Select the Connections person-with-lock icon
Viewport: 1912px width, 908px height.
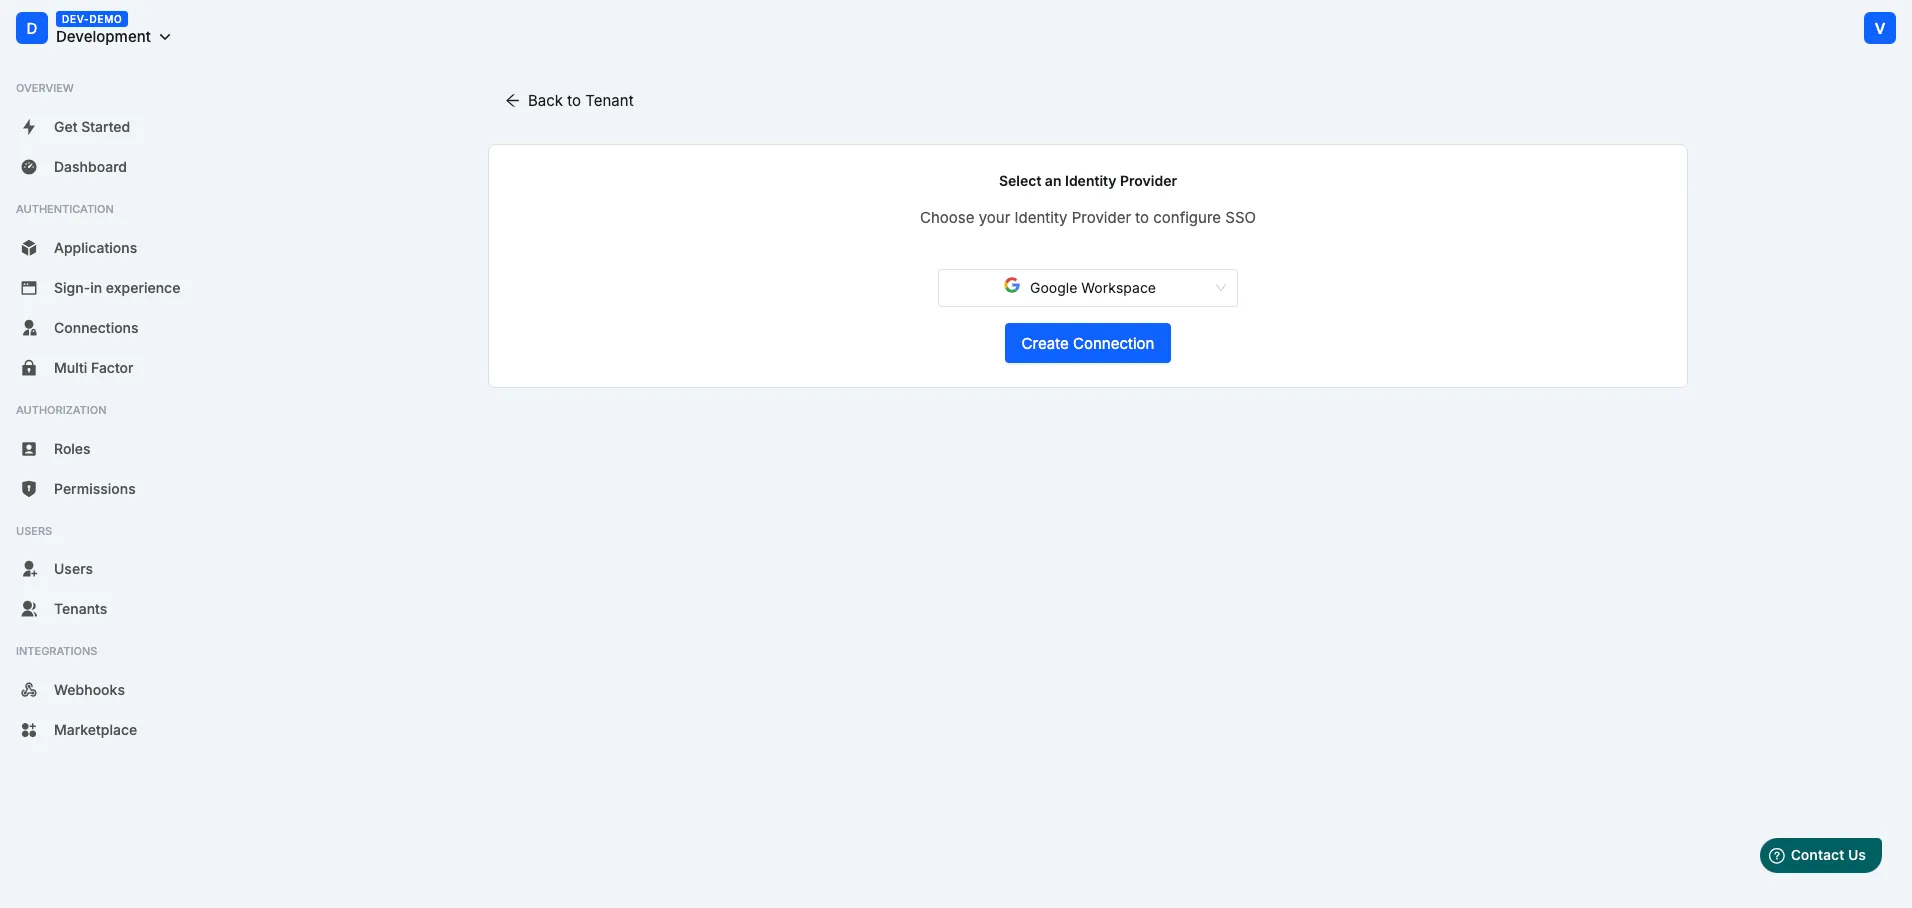29,327
